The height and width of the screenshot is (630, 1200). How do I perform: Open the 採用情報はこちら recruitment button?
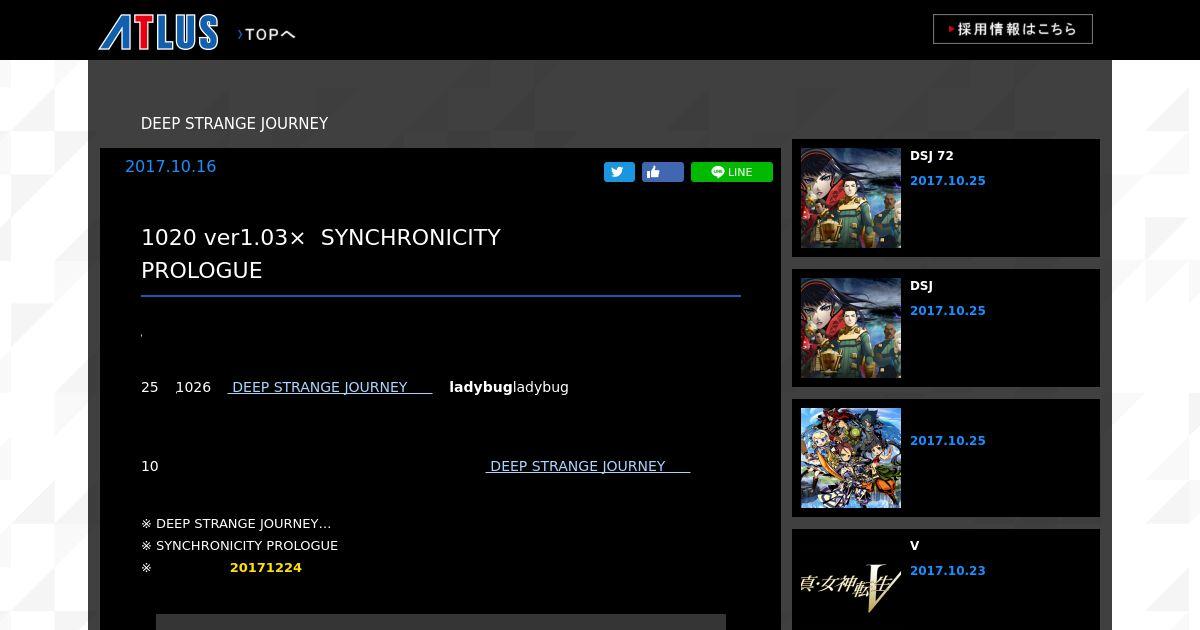coord(1012,29)
